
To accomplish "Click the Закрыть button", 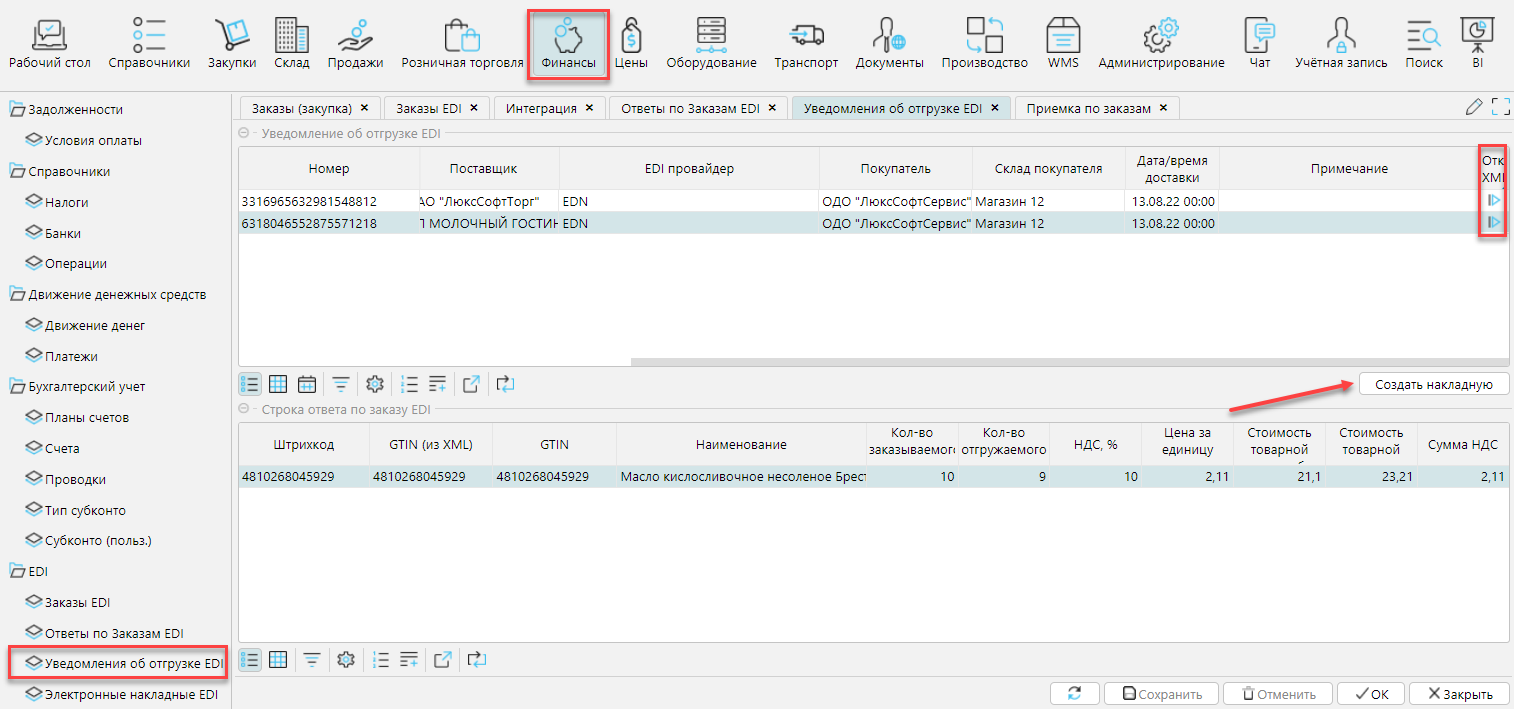I will 1461,694.
